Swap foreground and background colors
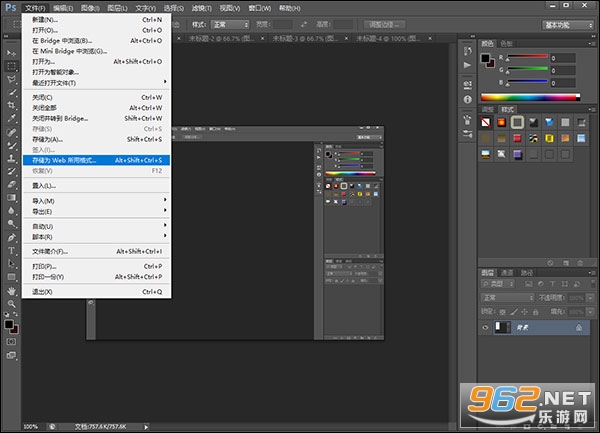The image size is (600, 433). 15,314
